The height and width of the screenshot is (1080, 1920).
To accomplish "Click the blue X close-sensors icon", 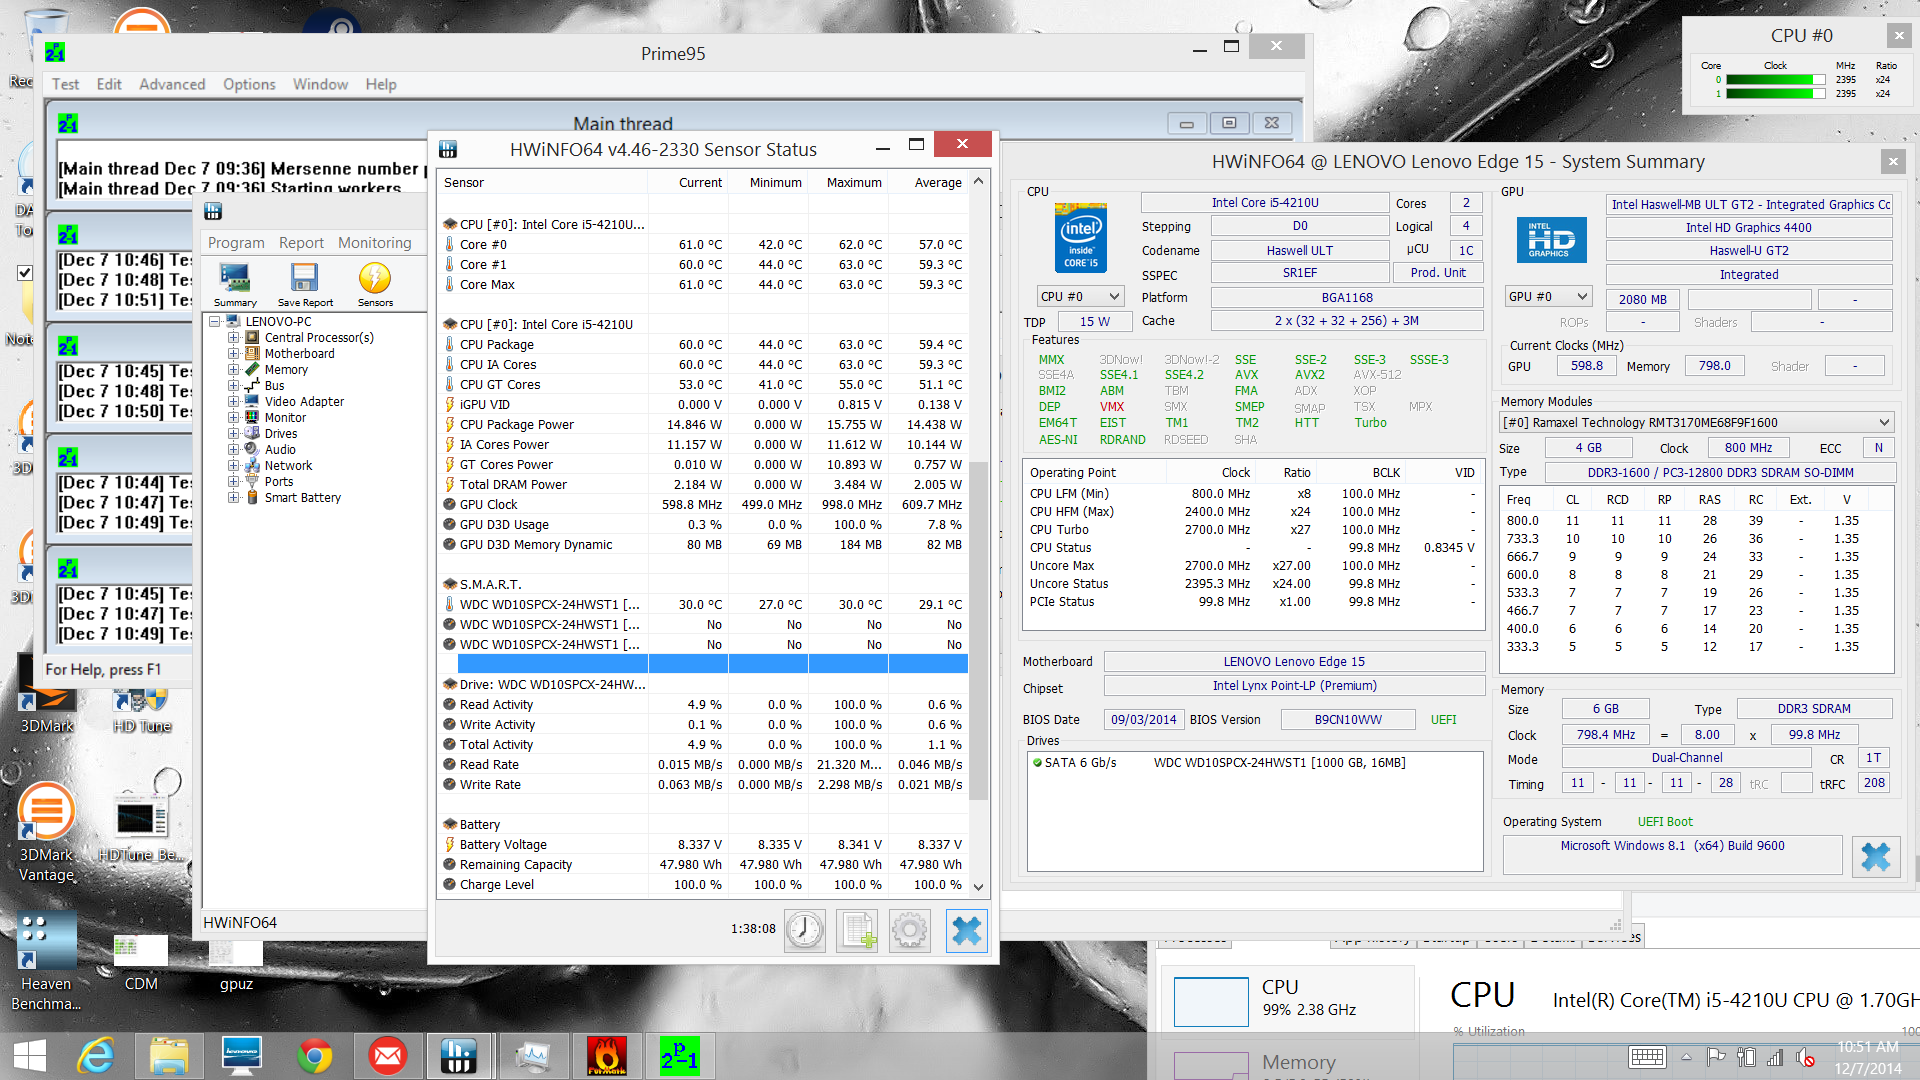I will pyautogui.click(x=966, y=930).
